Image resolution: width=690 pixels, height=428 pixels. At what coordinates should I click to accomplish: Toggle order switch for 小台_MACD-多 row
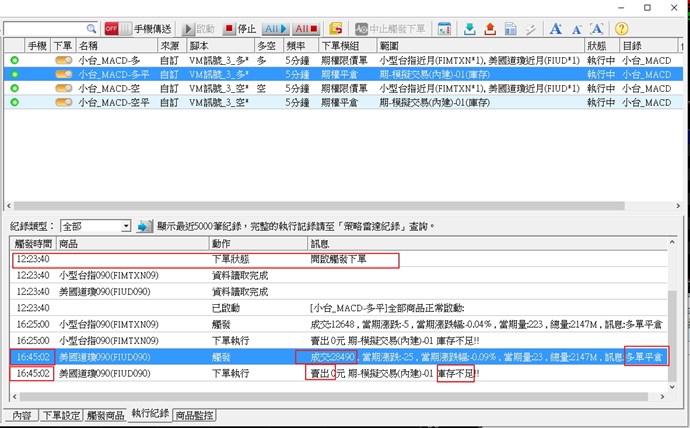coord(63,61)
